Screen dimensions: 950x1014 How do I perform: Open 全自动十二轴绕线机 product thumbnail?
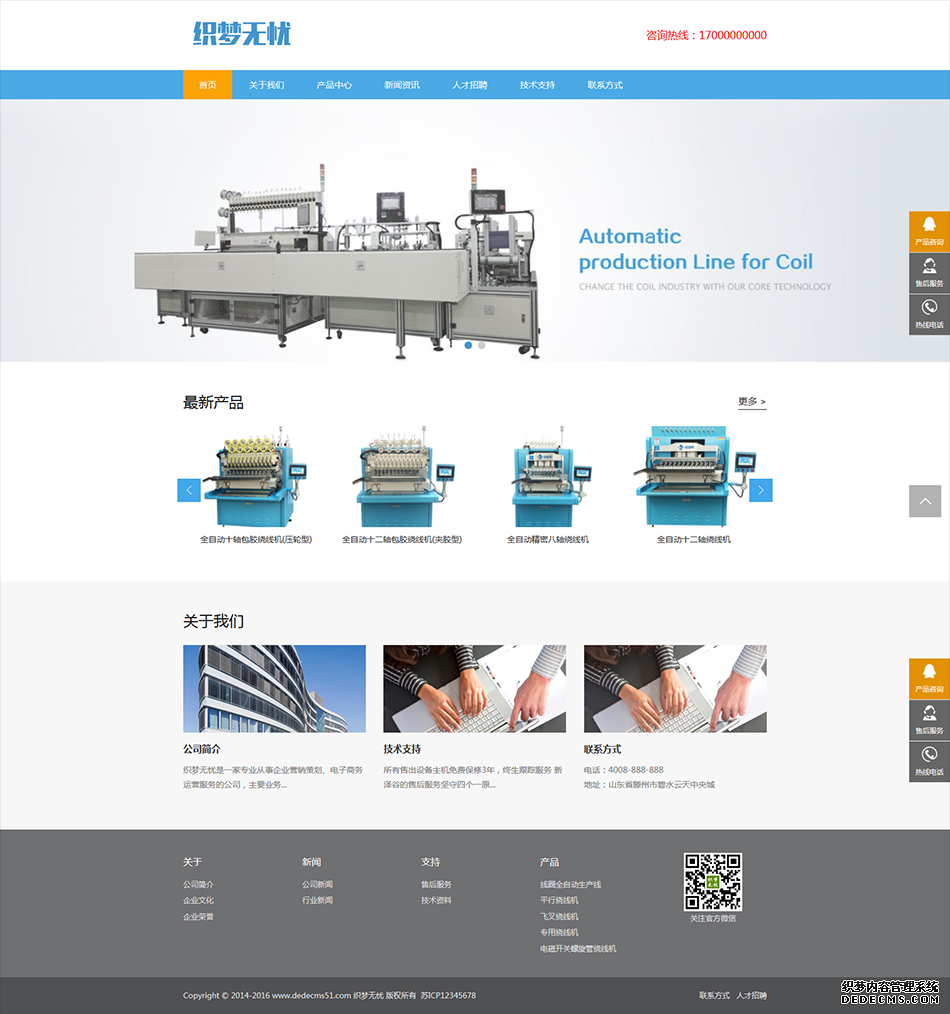click(x=694, y=478)
